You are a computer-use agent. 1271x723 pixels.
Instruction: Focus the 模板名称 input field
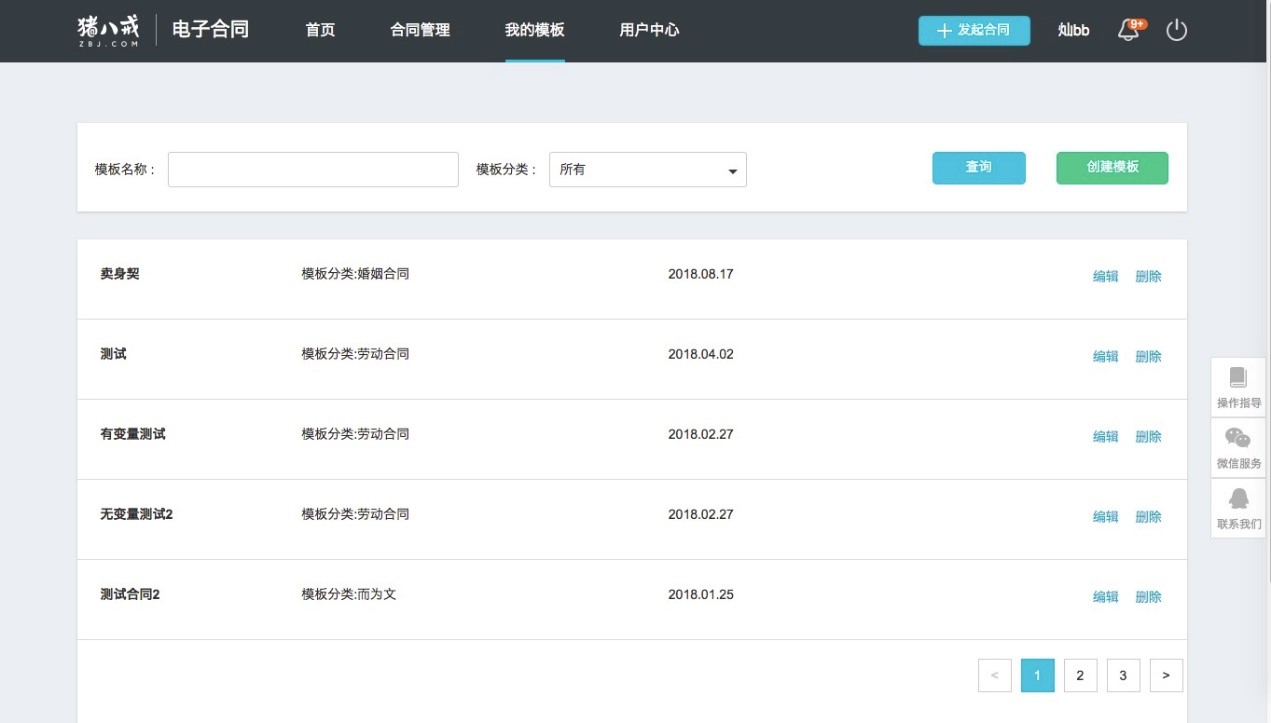tap(313, 169)
